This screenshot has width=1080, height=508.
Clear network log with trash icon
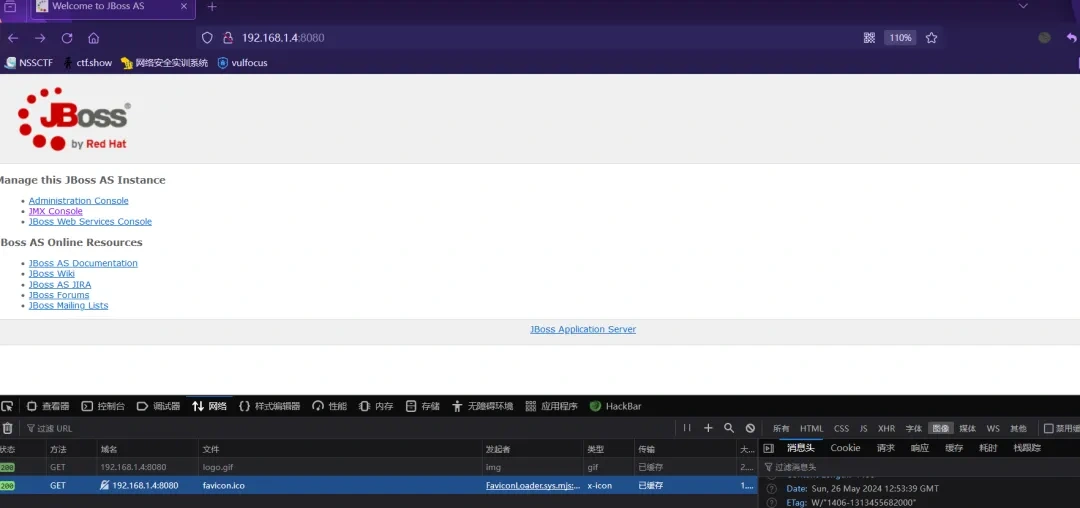(8, 428)
